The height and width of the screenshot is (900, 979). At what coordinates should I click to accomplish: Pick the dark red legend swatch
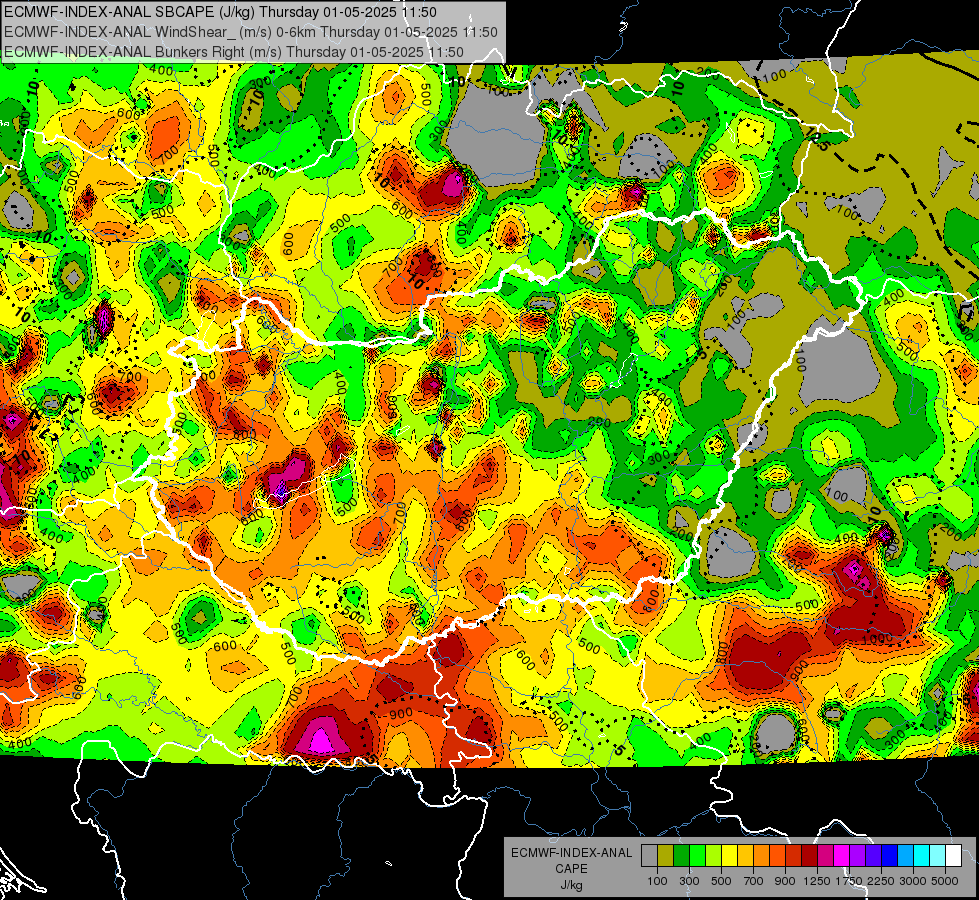[810, 856]
